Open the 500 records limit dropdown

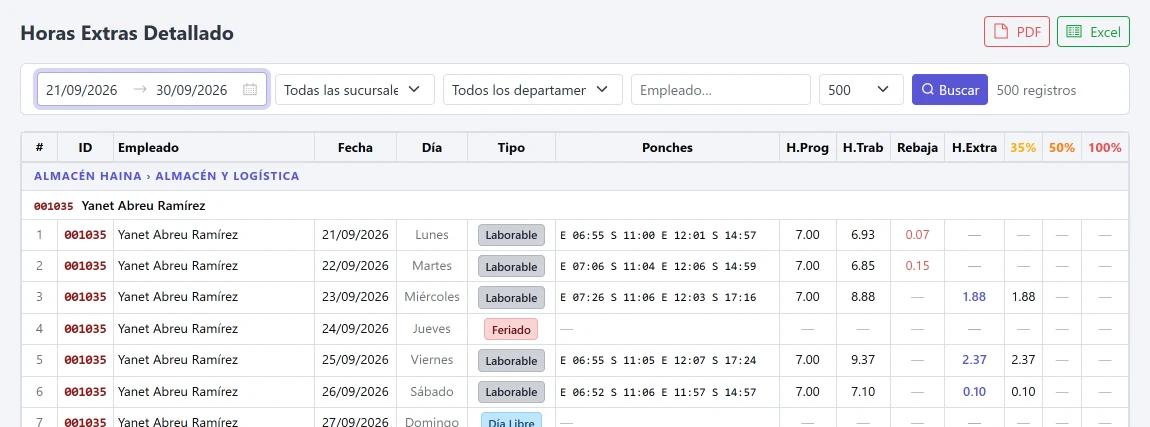[861, 90]
